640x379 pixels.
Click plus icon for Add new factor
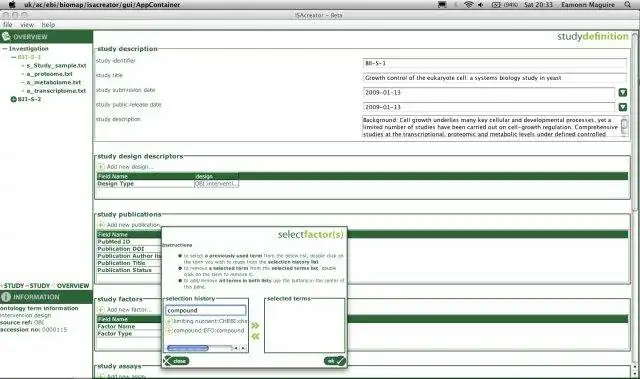coord(101,310)
